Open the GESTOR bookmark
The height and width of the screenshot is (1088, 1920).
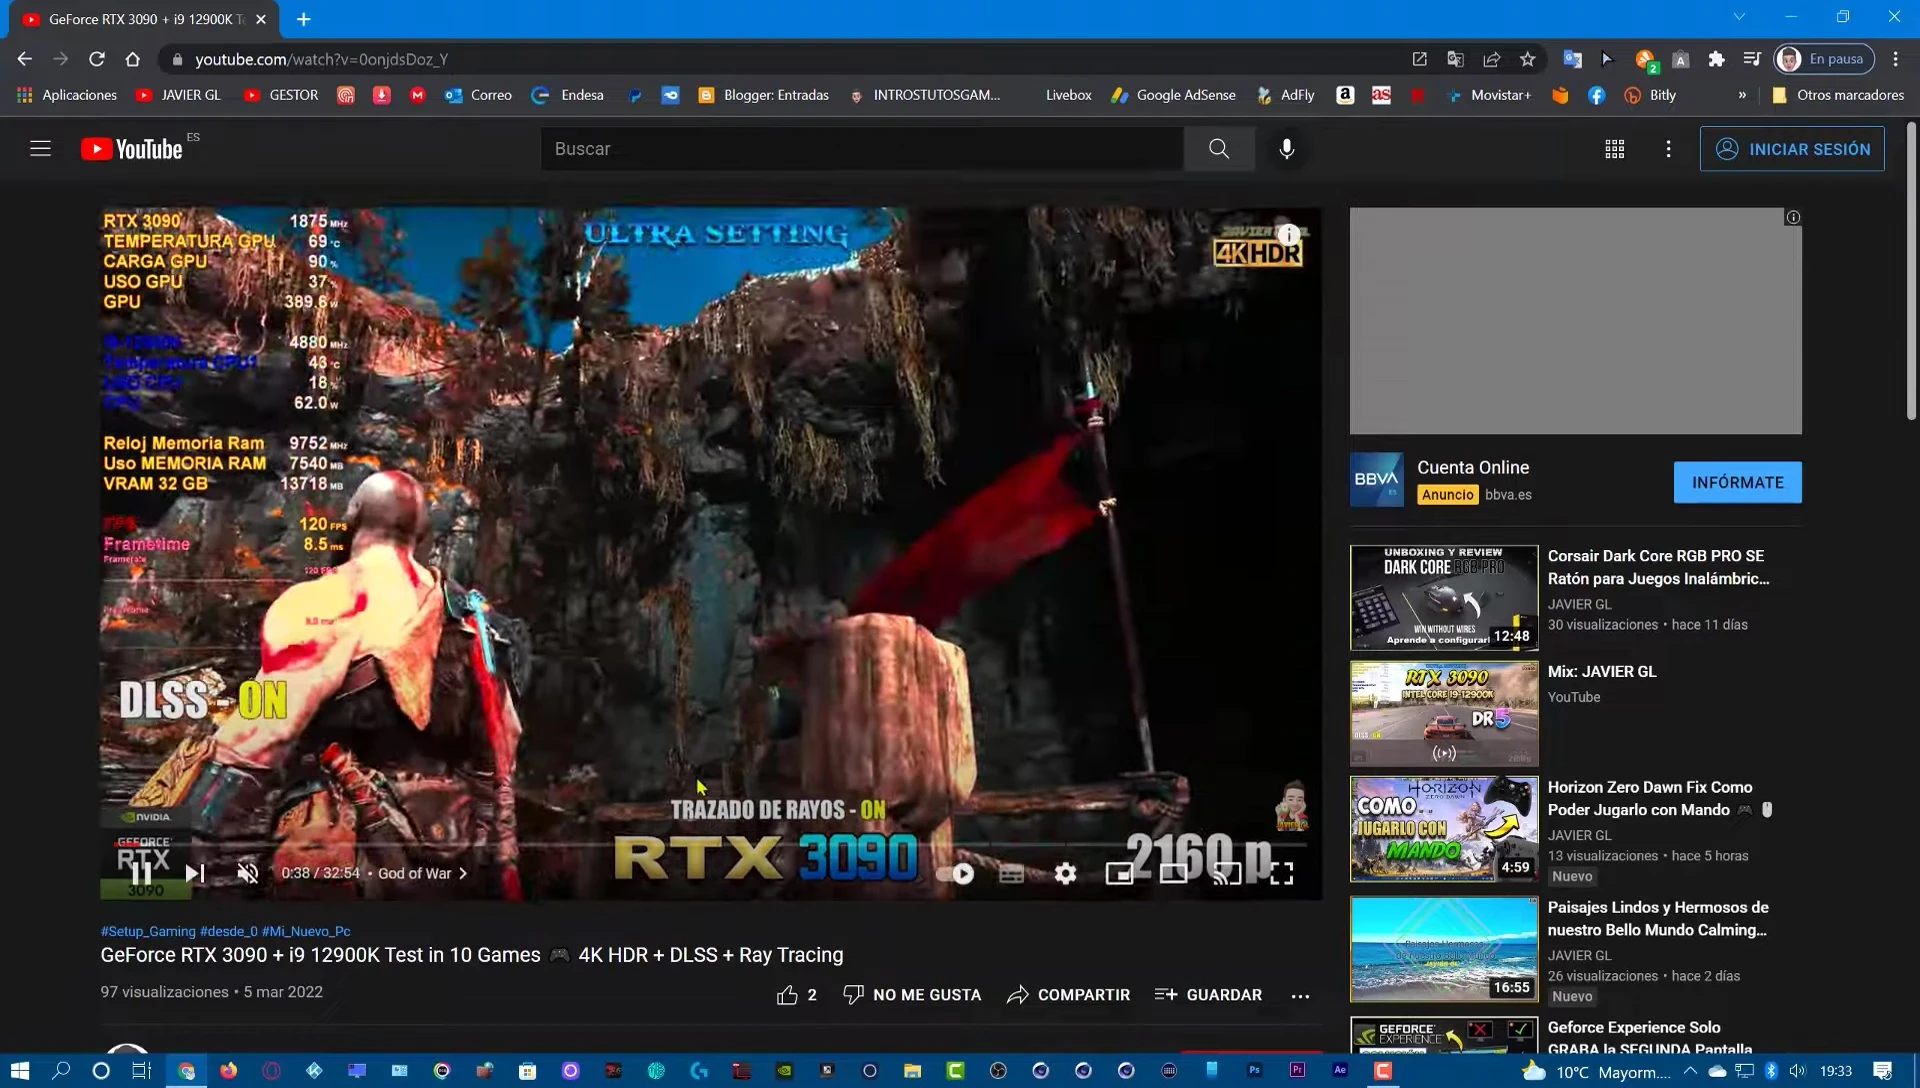[x=281, y=95]
